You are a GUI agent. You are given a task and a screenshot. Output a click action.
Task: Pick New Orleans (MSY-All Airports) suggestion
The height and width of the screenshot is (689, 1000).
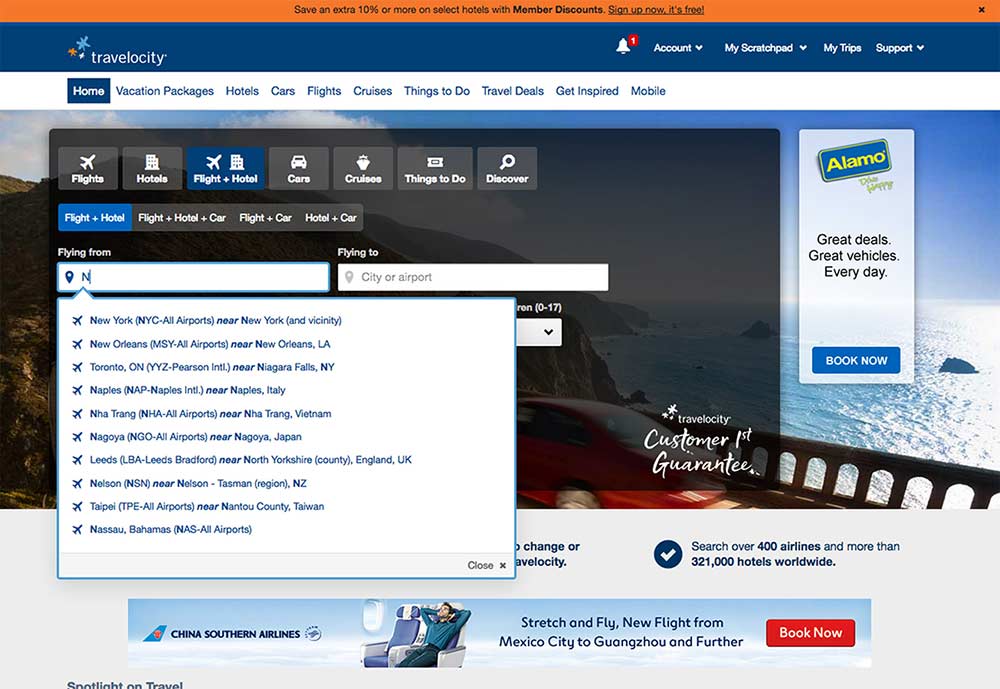pyautogui.click(x=210, y=344)
